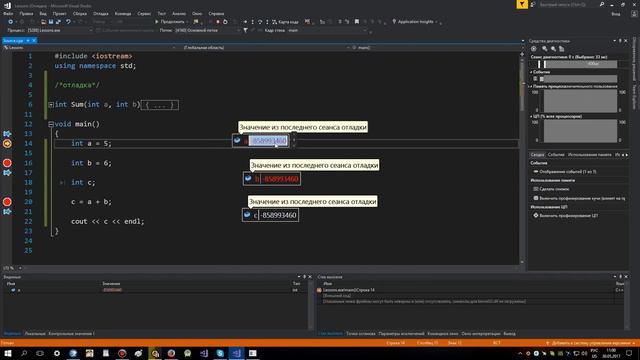
Task: Open the Code Map (Карта кода) tool
Action: coord(285,22)
